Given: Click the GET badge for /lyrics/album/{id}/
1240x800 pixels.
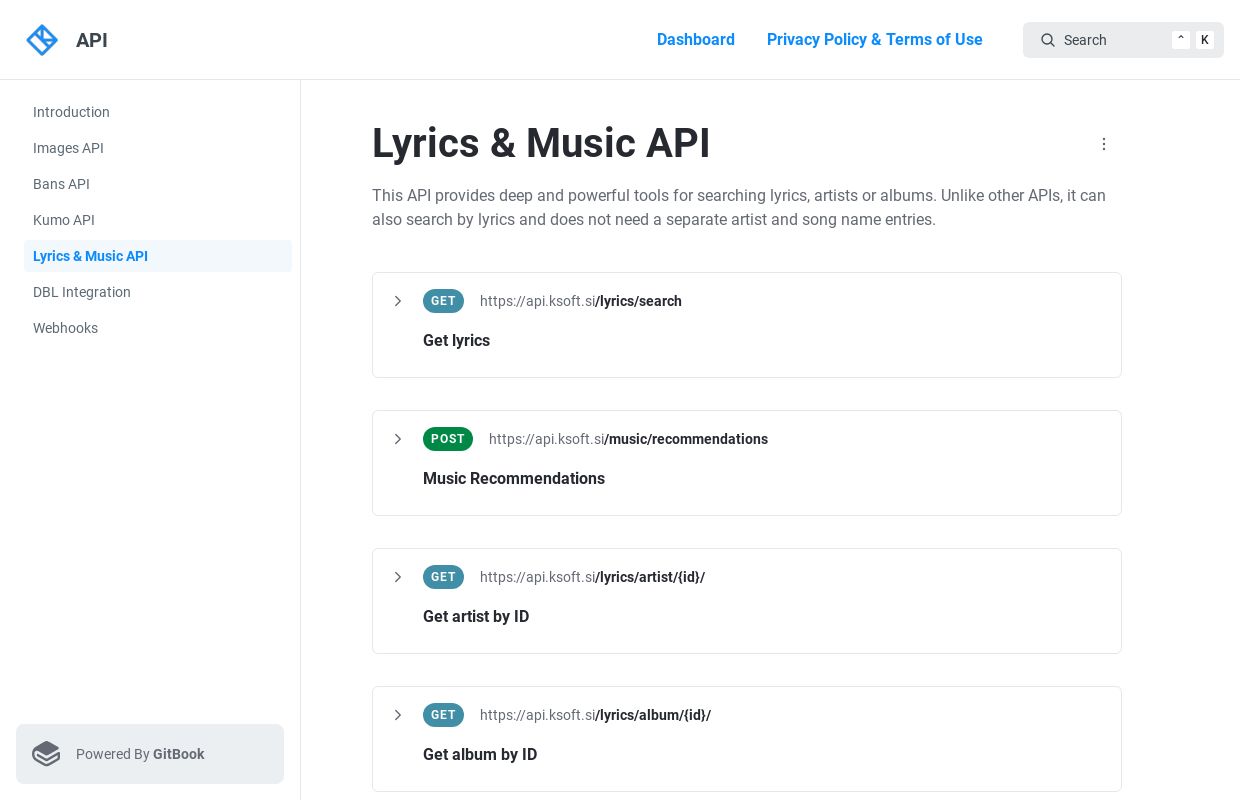Looking at the screenshot, I should coord(443,715).
